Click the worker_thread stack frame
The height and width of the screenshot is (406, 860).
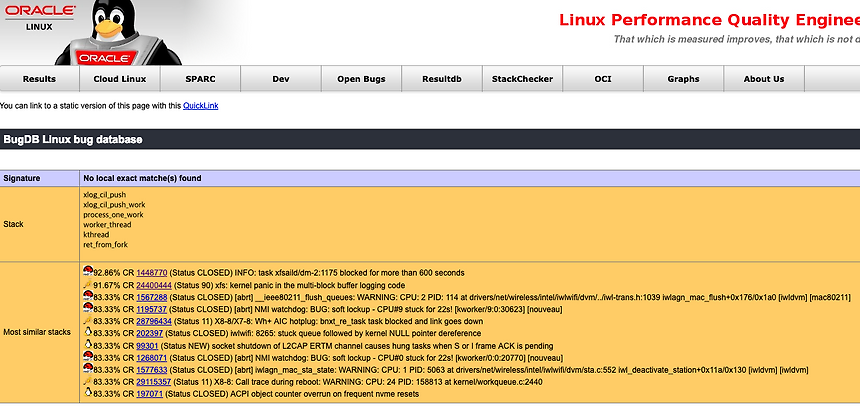tap(107, 224)
